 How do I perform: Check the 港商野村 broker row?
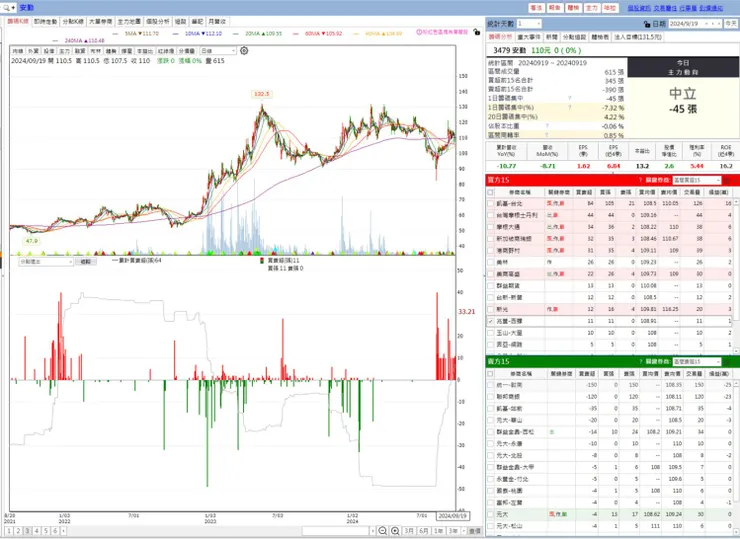(x=490, y=250)
